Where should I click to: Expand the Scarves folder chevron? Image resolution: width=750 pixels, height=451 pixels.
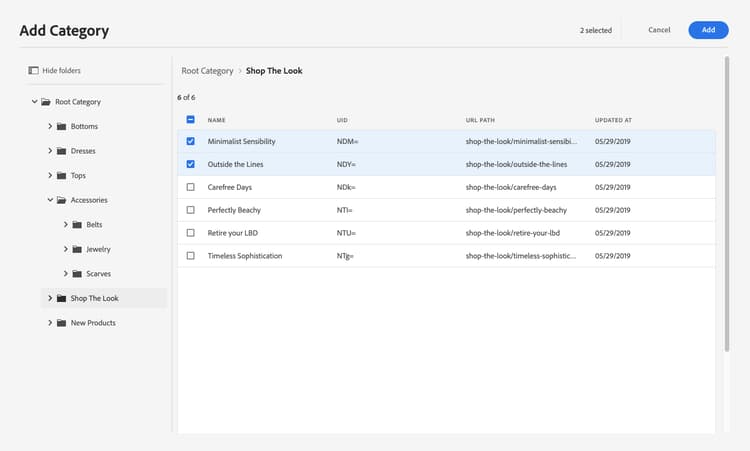(66, 274)
